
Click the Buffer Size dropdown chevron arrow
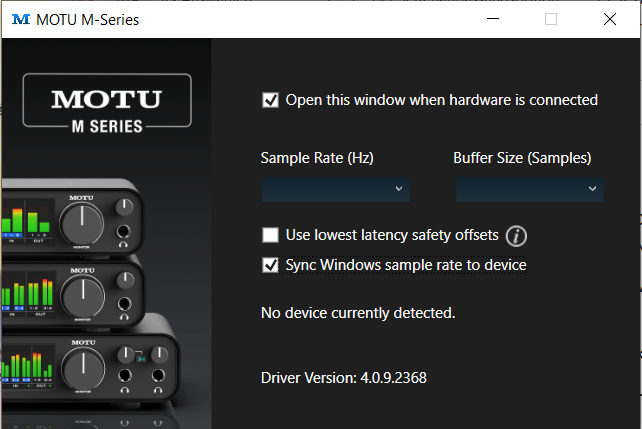pyautogui.click(x=592, y=189)
